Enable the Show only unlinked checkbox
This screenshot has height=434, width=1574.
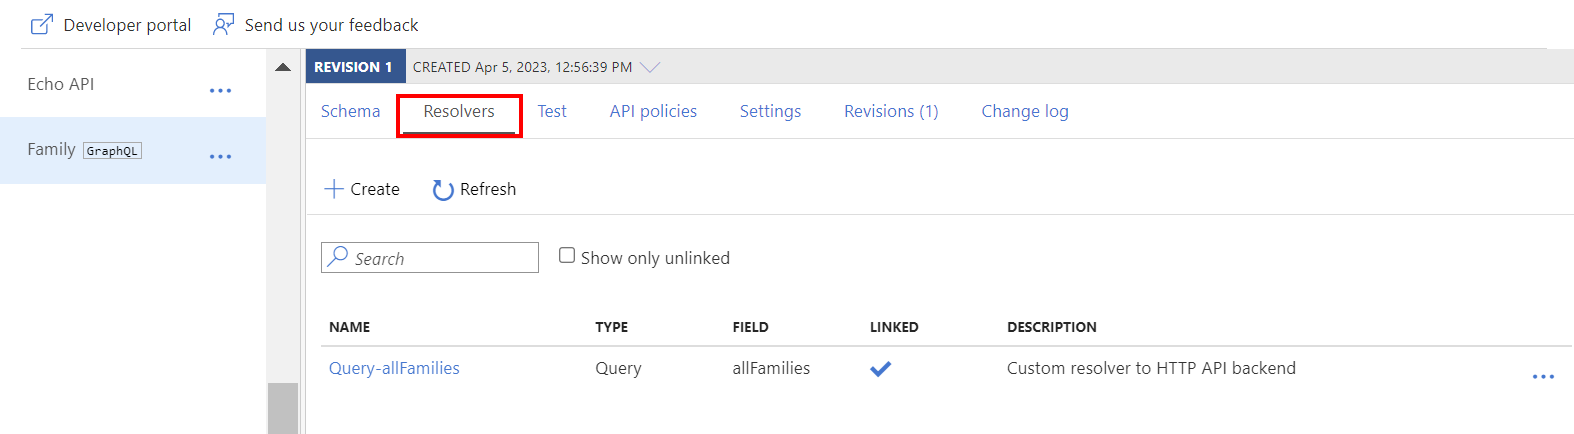click(567, 256)
